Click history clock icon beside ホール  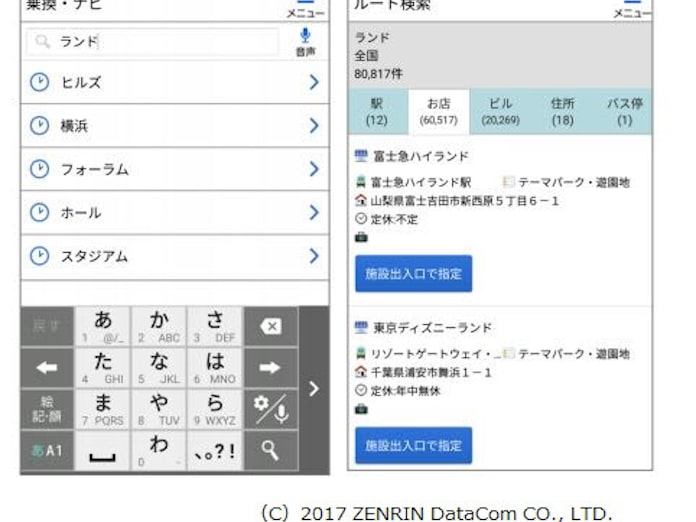point(40,212)
